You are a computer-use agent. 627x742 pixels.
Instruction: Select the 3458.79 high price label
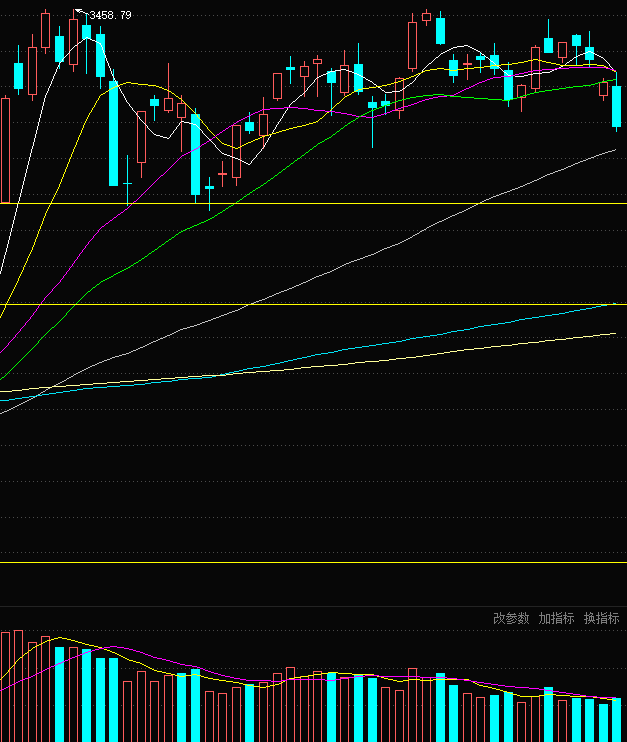(110, 16)
